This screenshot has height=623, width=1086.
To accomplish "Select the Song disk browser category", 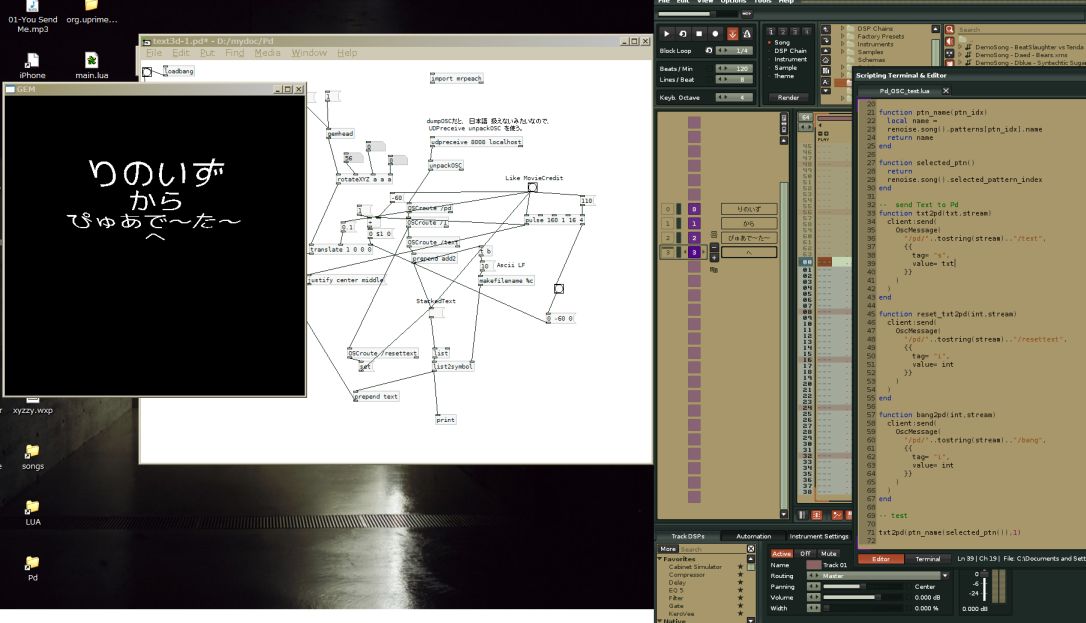I will 782,42.
